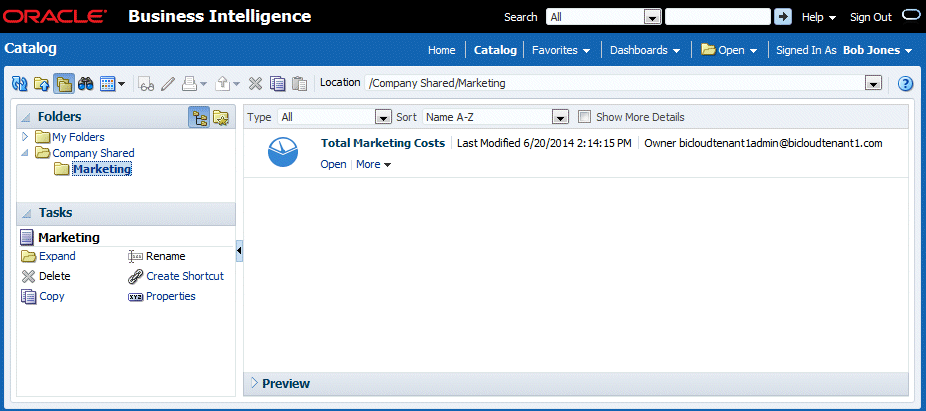
Task: Click the Delete X icon in toolbar
Action: [x=255, y=84]
